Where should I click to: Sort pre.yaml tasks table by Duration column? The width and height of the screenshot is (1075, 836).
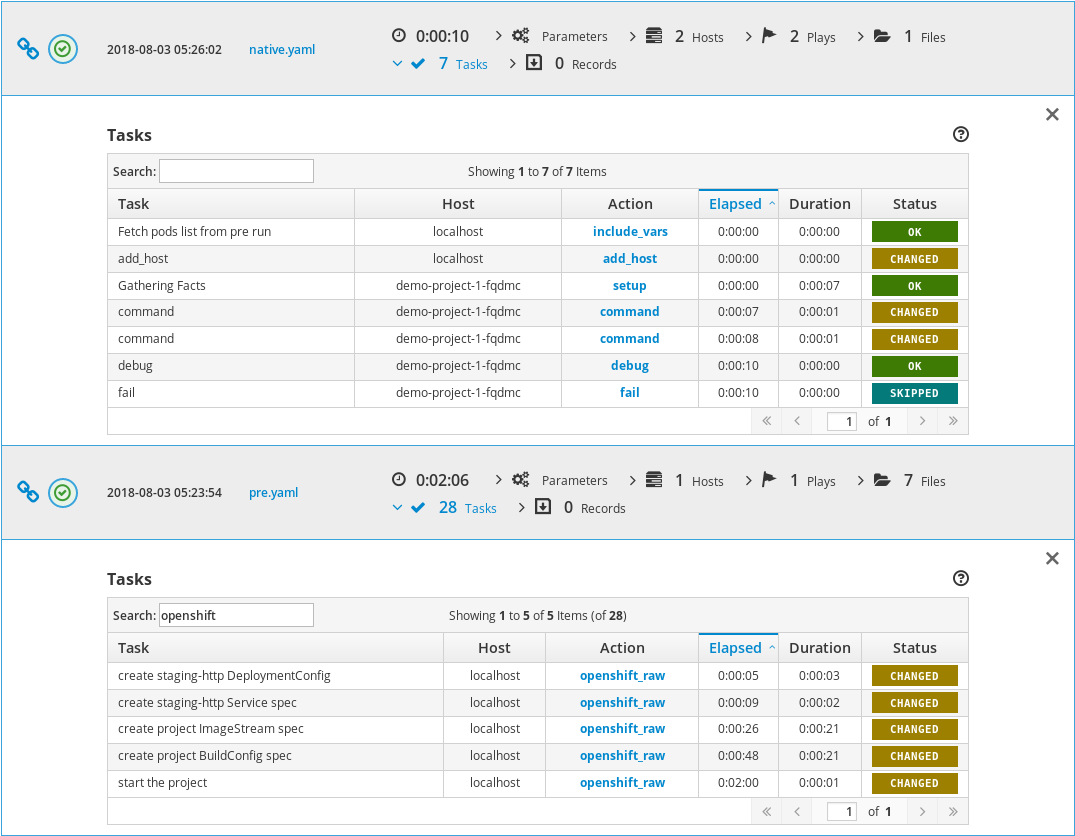(x=819, y=648)
